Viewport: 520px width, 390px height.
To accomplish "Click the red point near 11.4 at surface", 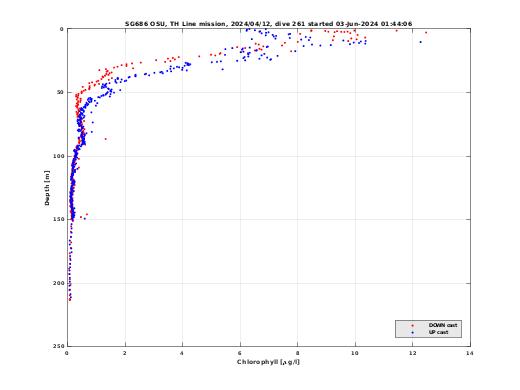I will pyautogui.click(x=397, y=31).
